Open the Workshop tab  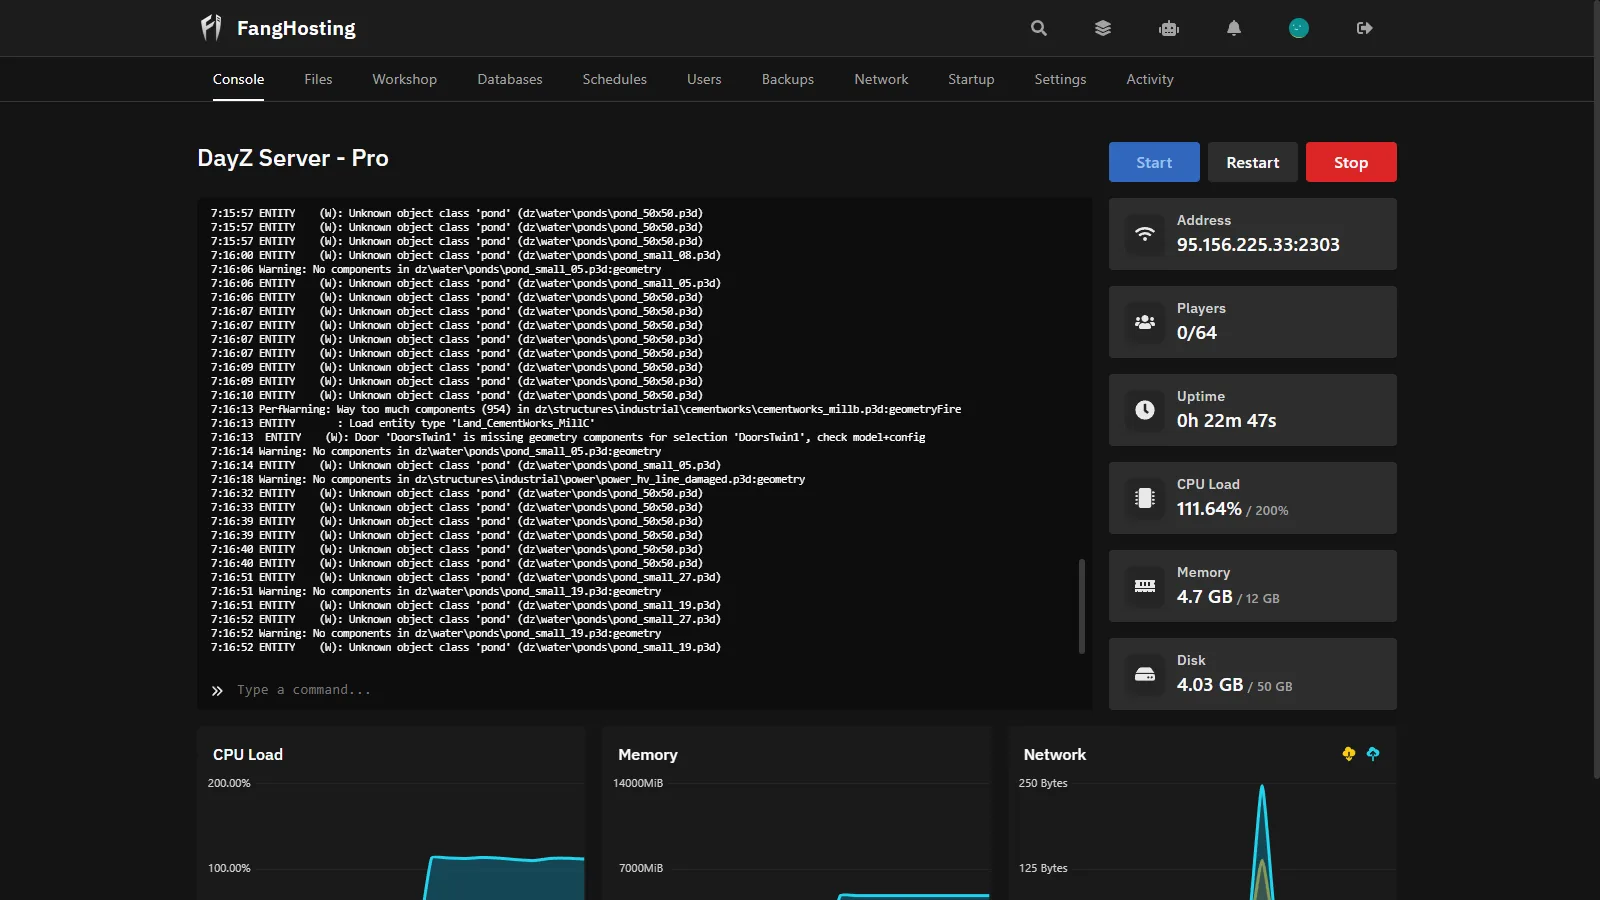point(405,79)
